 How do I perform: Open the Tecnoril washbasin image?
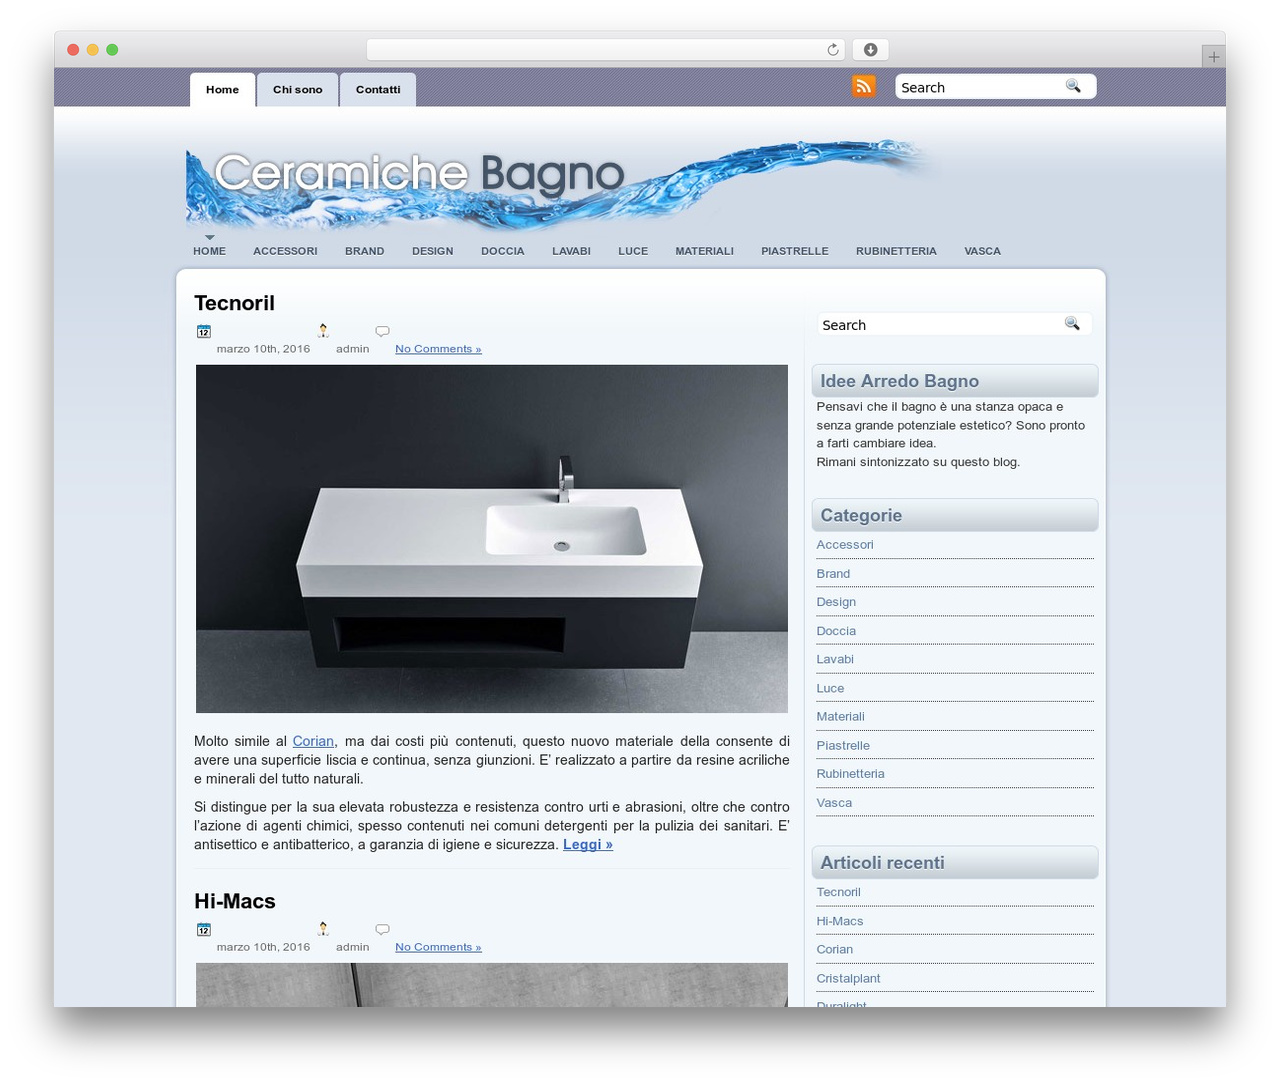coord(492,539)
